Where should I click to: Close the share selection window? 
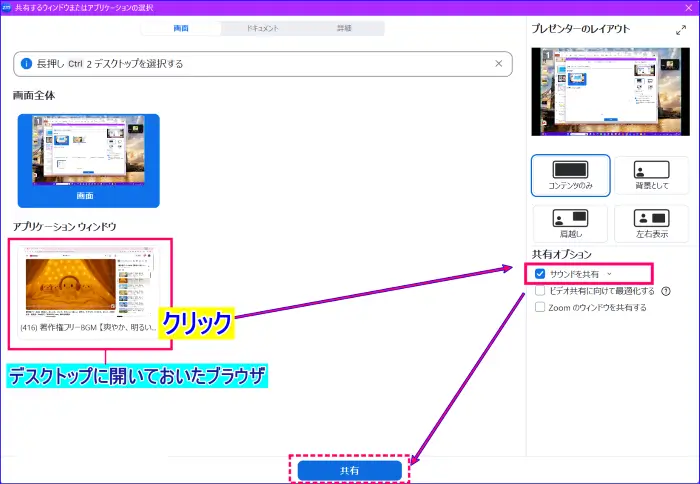[x=689, y=8]
